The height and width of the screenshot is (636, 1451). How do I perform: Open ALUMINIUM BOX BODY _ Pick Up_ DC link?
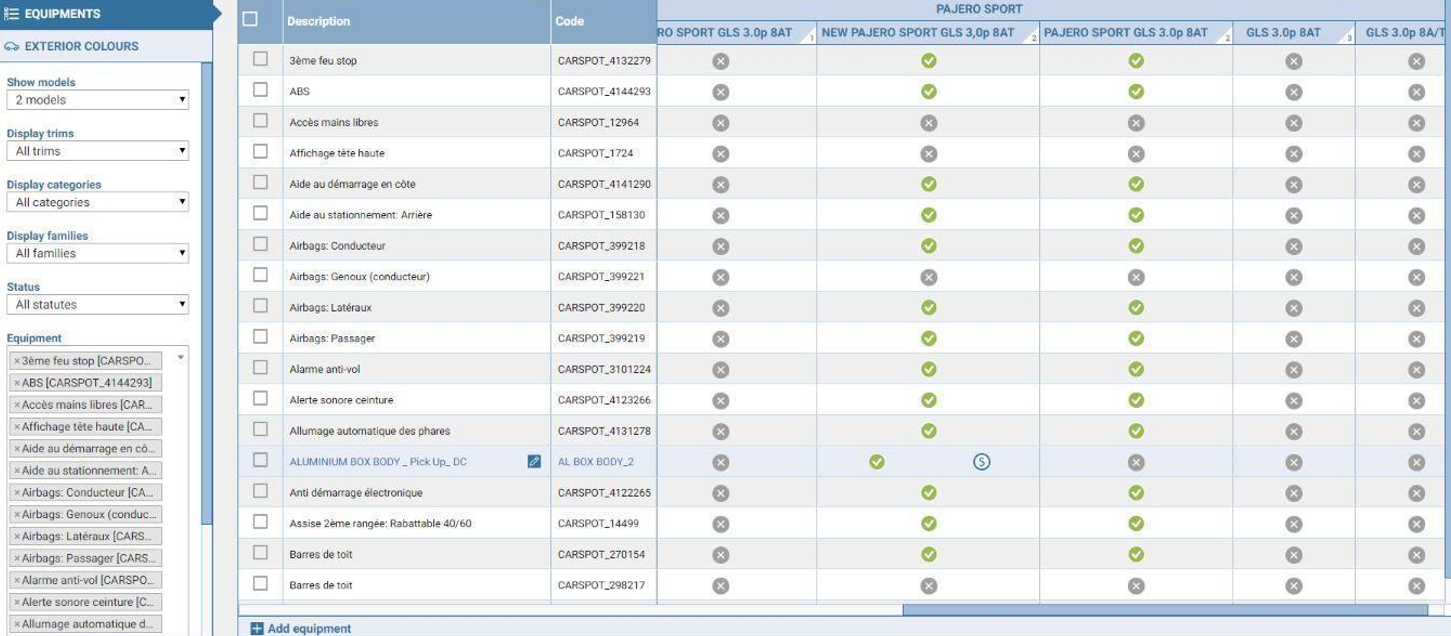[378, 462]
